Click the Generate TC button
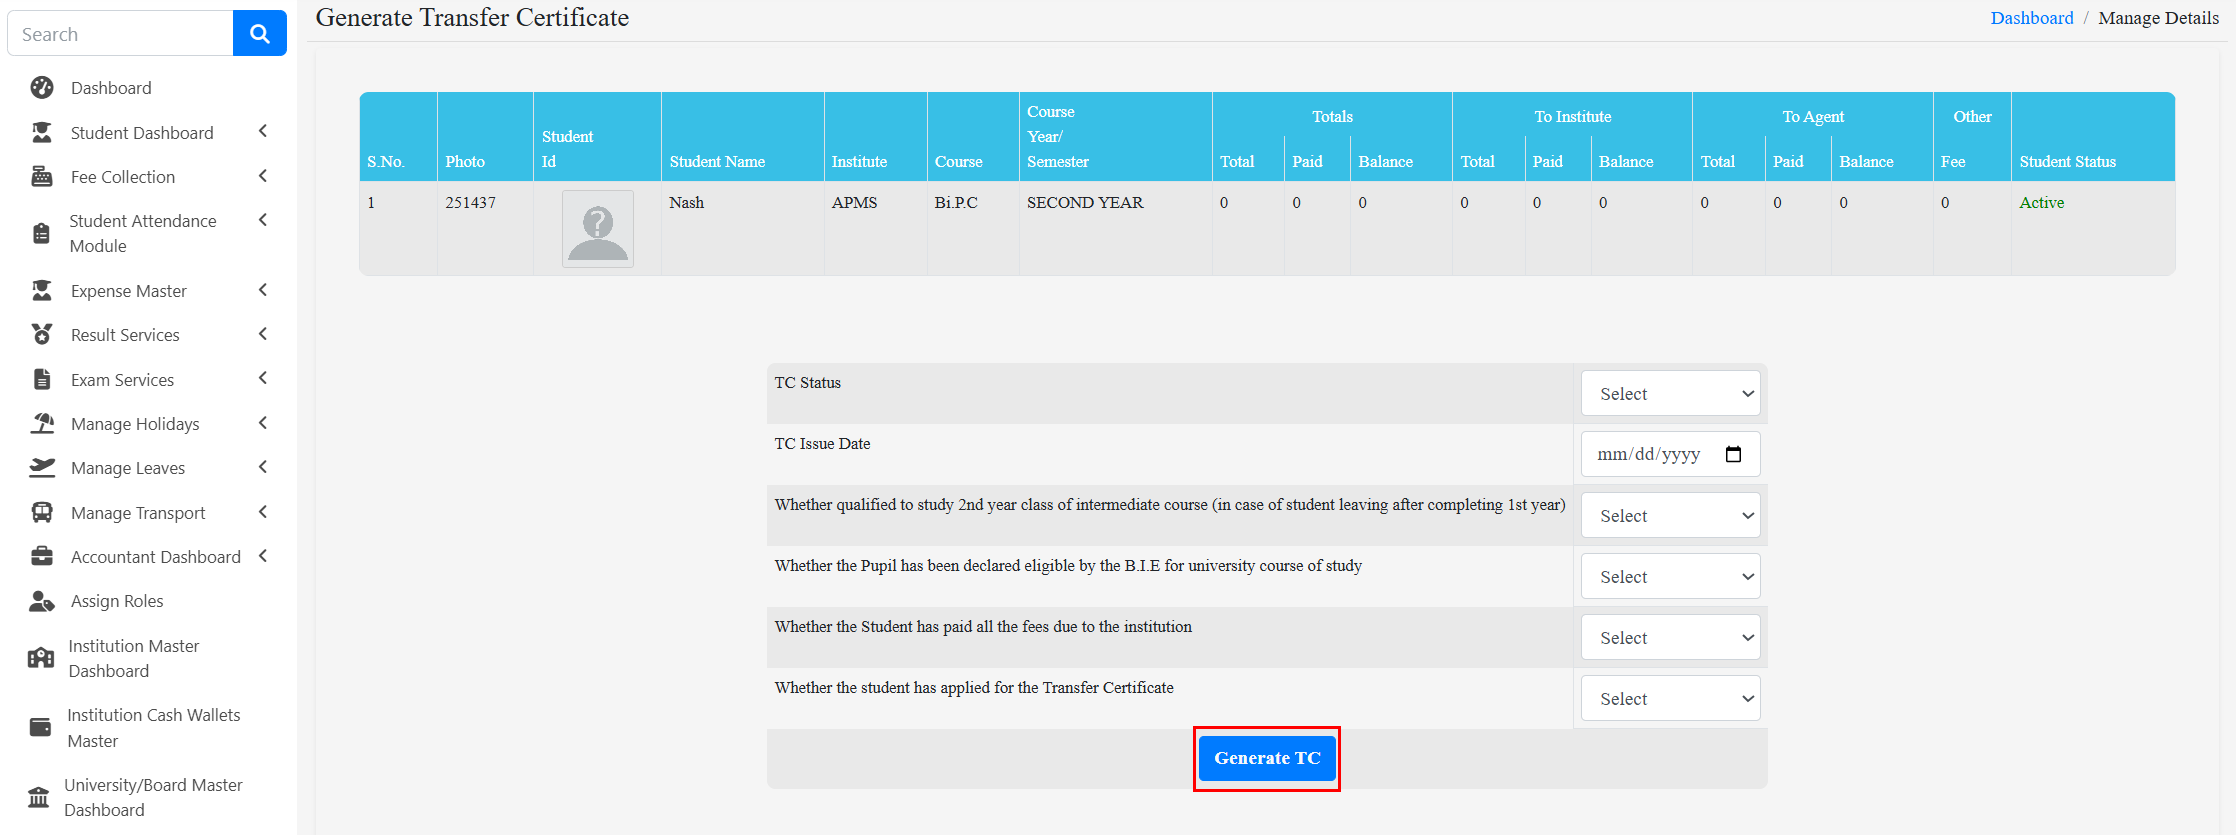Image resolution: width=2236 pixels, height=835 pixels. (x=1267, y=759)
